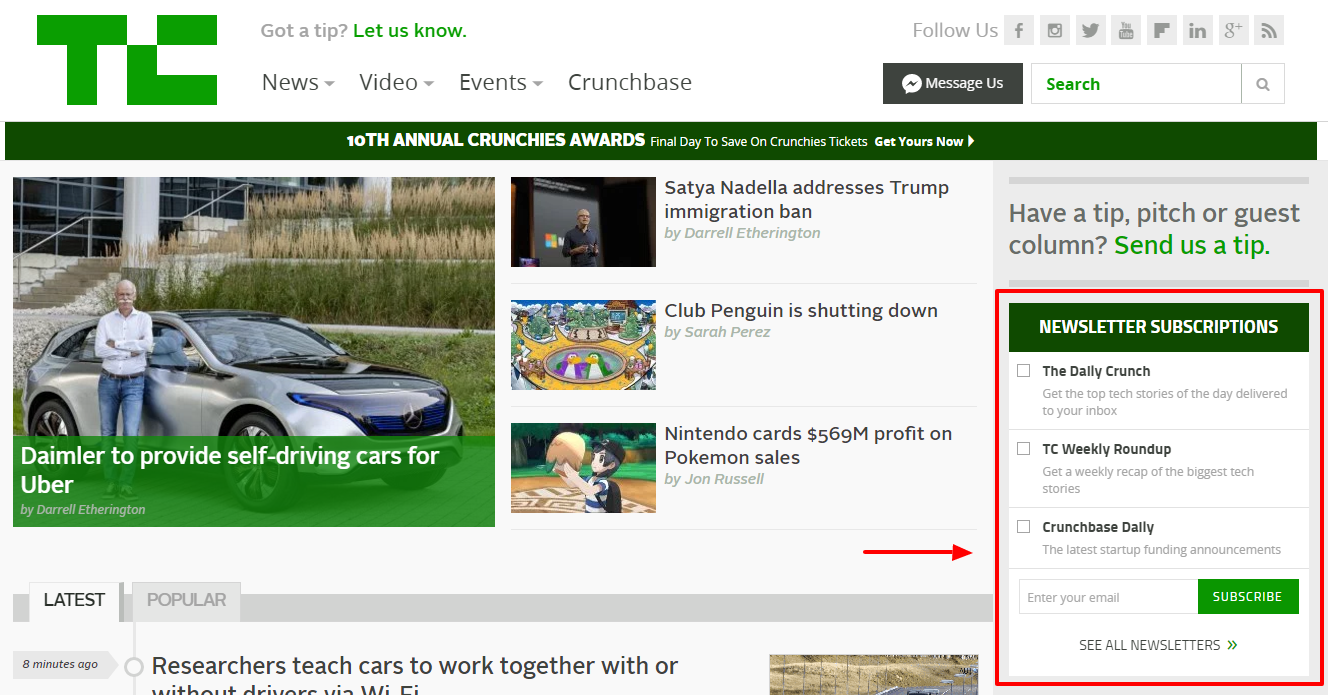The height and width of the screenshot is (695, 1328).
Task: Open Club Penguin is shutting down headline
Action: 801,310
